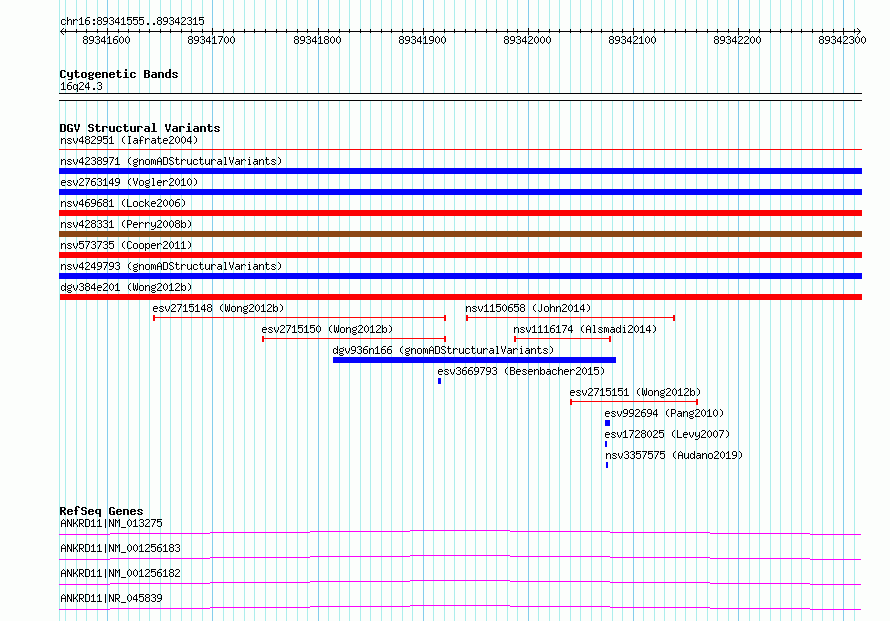Screen dimensions: 890x621
Task: Click the 89342300 ruler tick label
Action: 842,40
